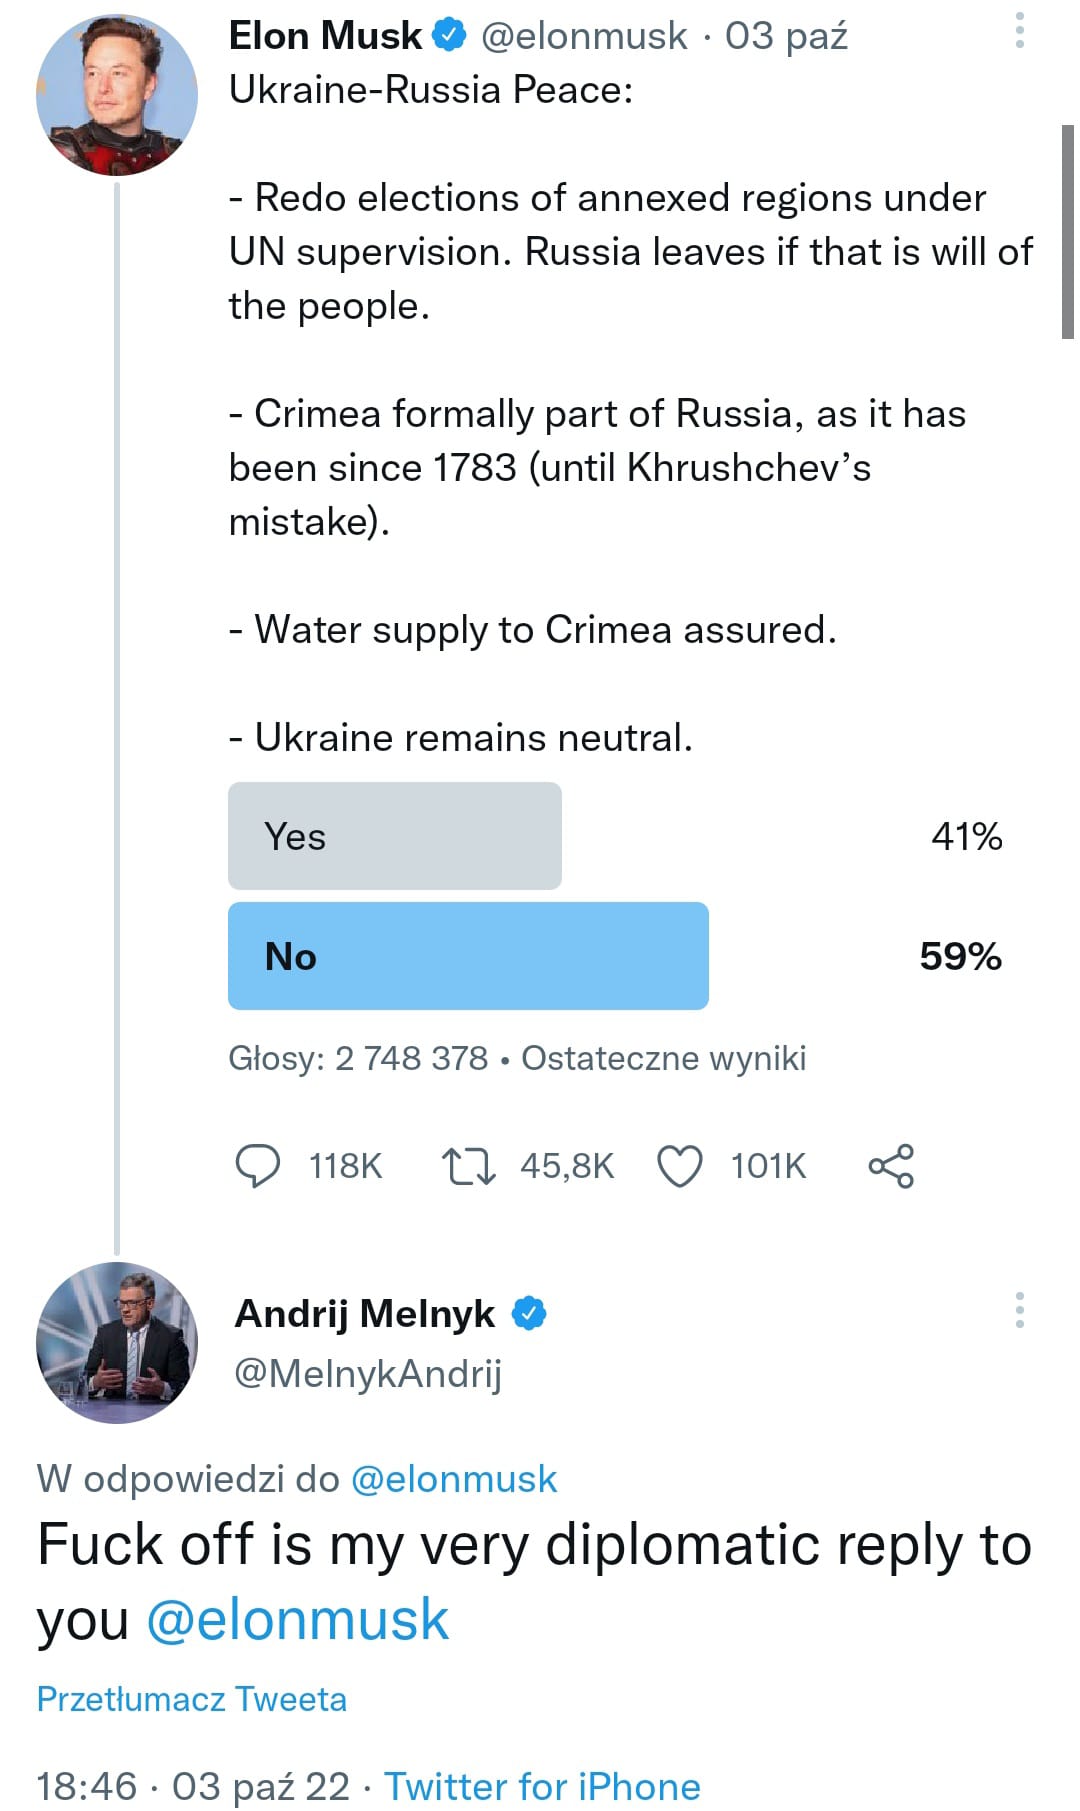
Task: Open Elon Musk's profile picture
Action: [116, 95]
